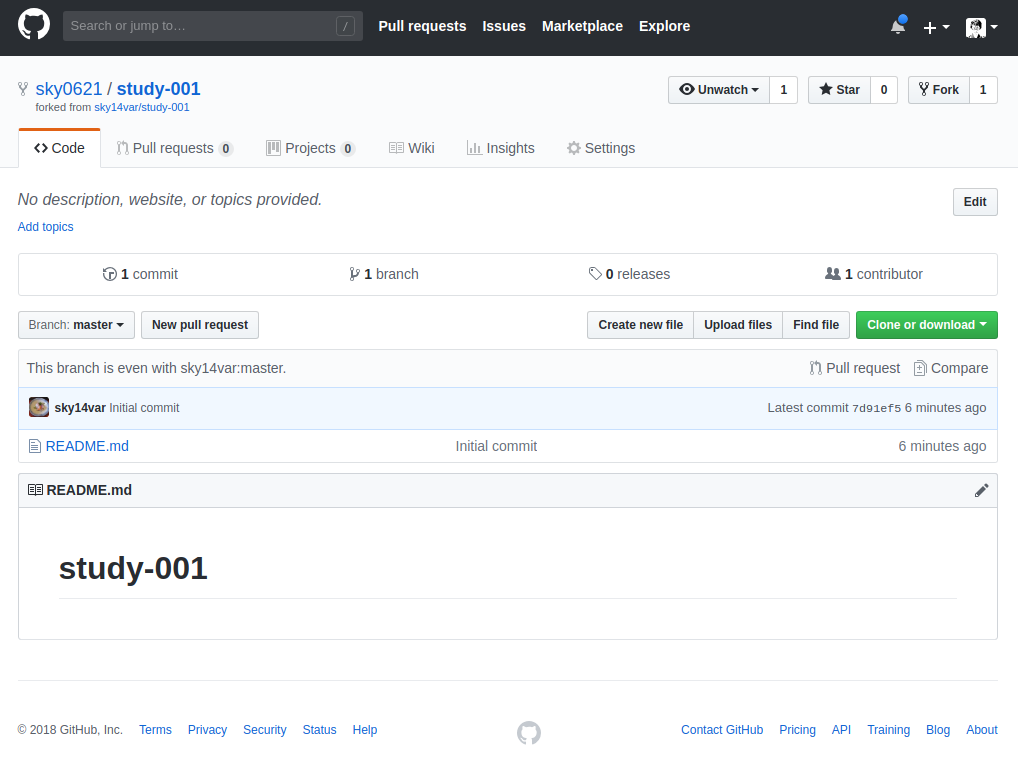Open Privacy in footer

click(x=207, y=730)
